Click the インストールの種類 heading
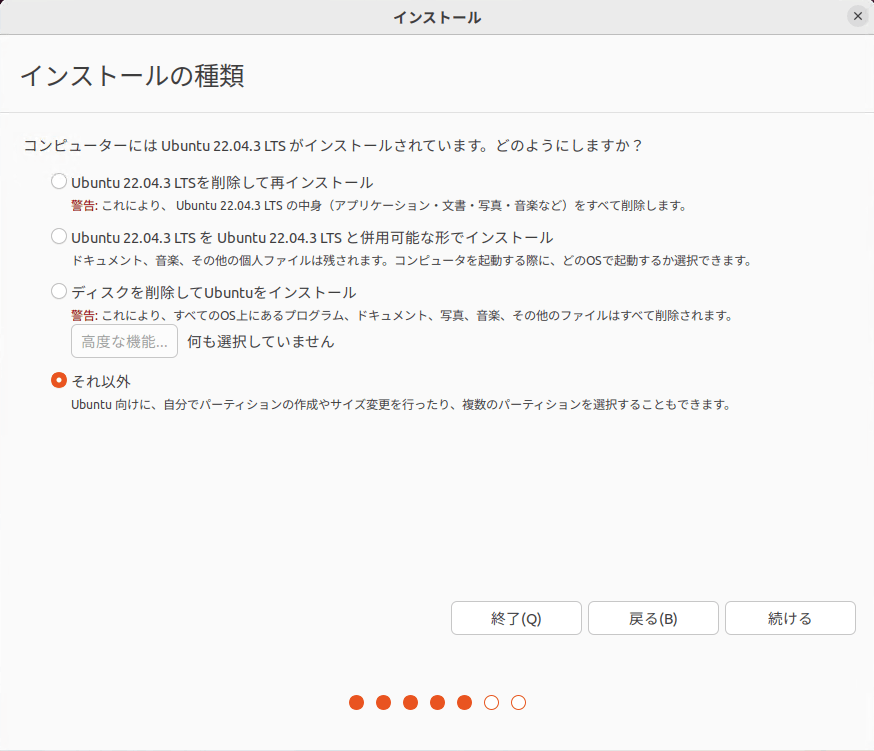This screenshot has height=751, width=874. click(133, 76)
